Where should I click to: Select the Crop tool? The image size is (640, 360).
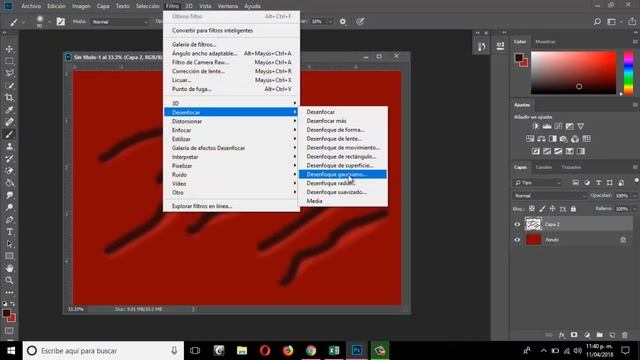(9, 98)
